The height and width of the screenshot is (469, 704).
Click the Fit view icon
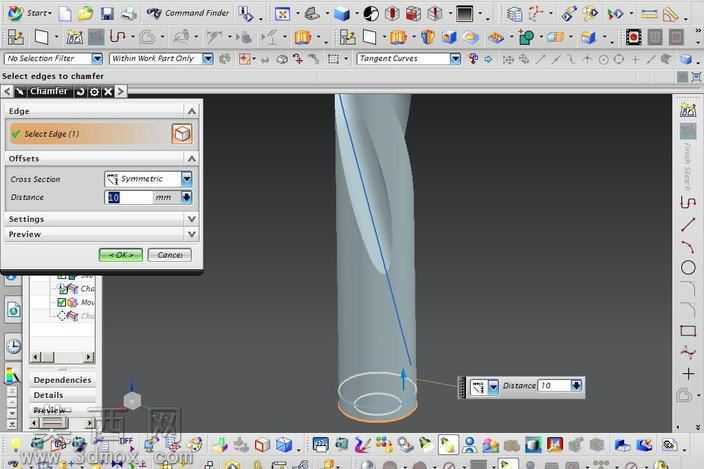click(x=282, y=14)
